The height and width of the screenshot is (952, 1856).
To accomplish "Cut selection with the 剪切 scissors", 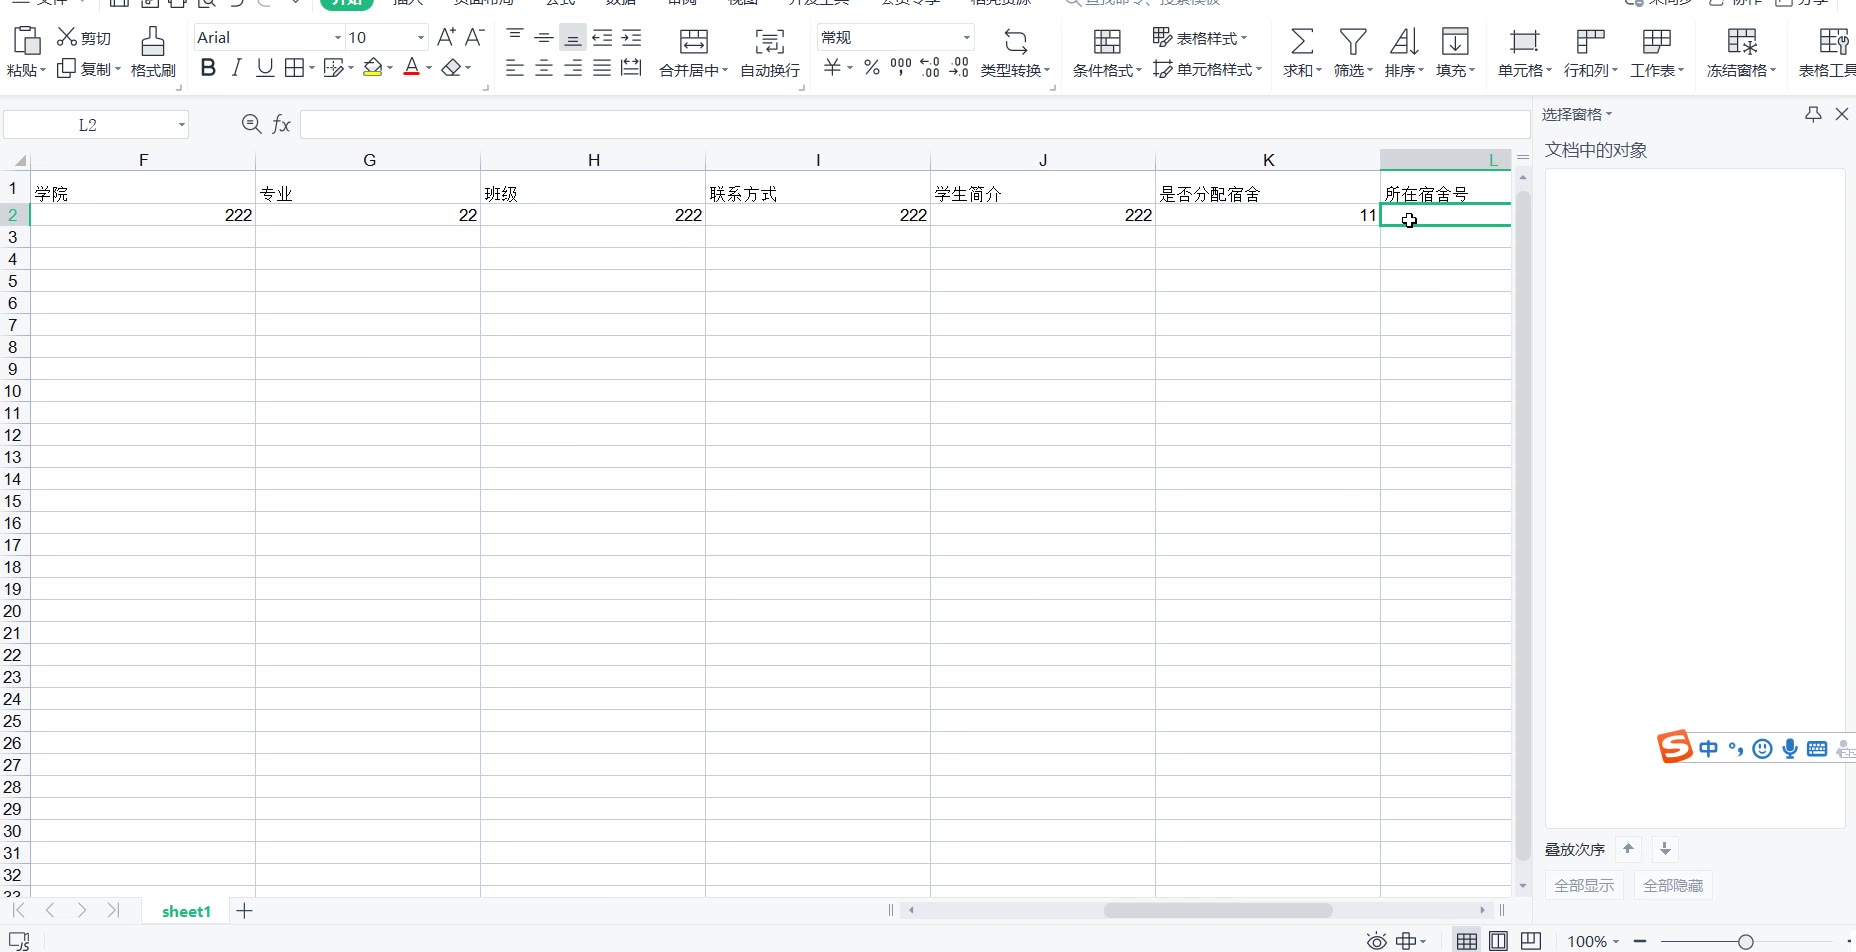I will (x=84, y=38).
